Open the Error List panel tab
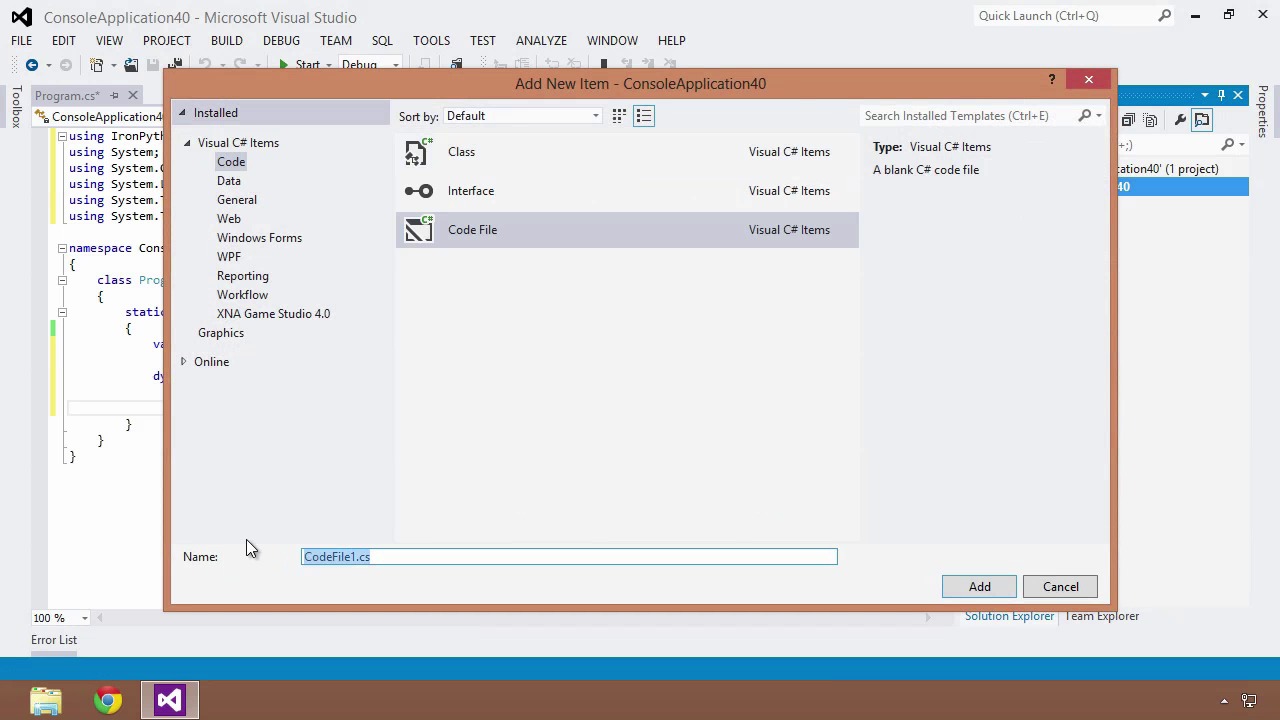The image size is (1280, 720). 54,640
